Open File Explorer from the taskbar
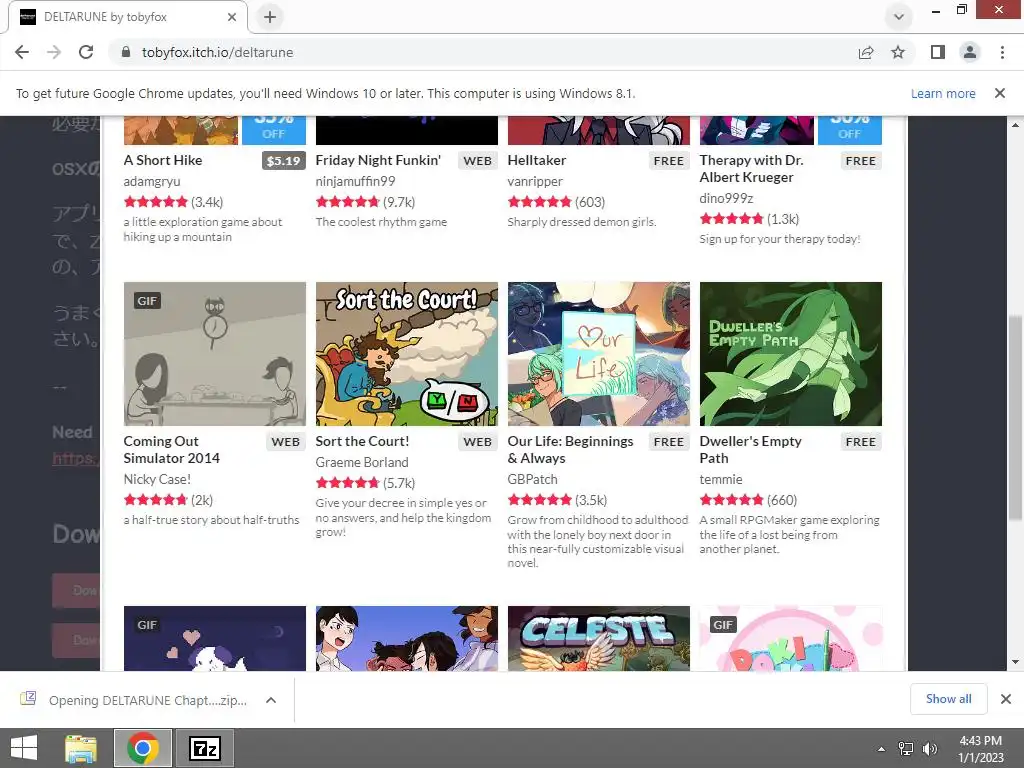 click(81, 748)
